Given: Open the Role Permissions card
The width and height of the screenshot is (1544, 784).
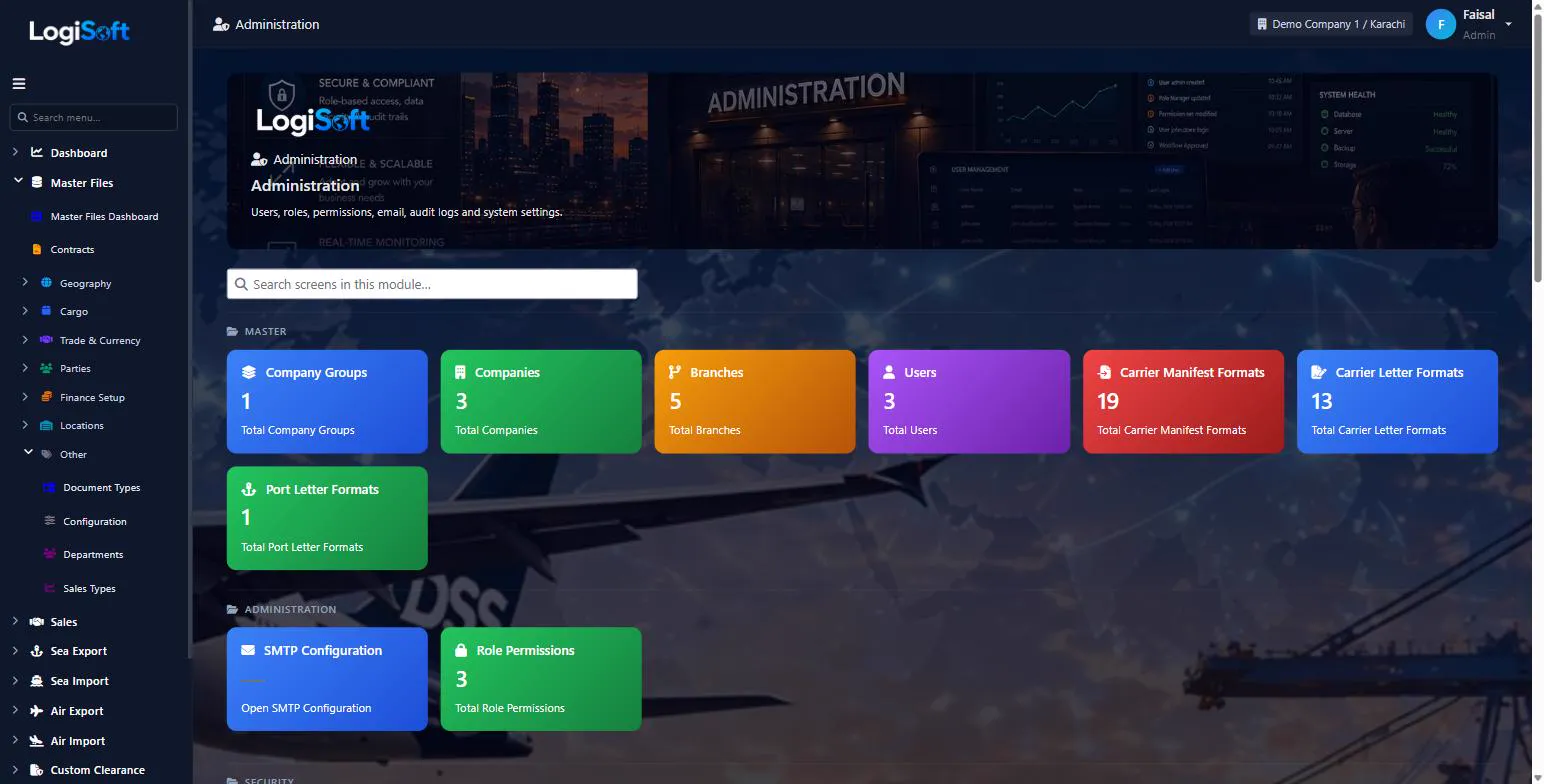Looking at the screenshot, I should click(x=541, y=679).
